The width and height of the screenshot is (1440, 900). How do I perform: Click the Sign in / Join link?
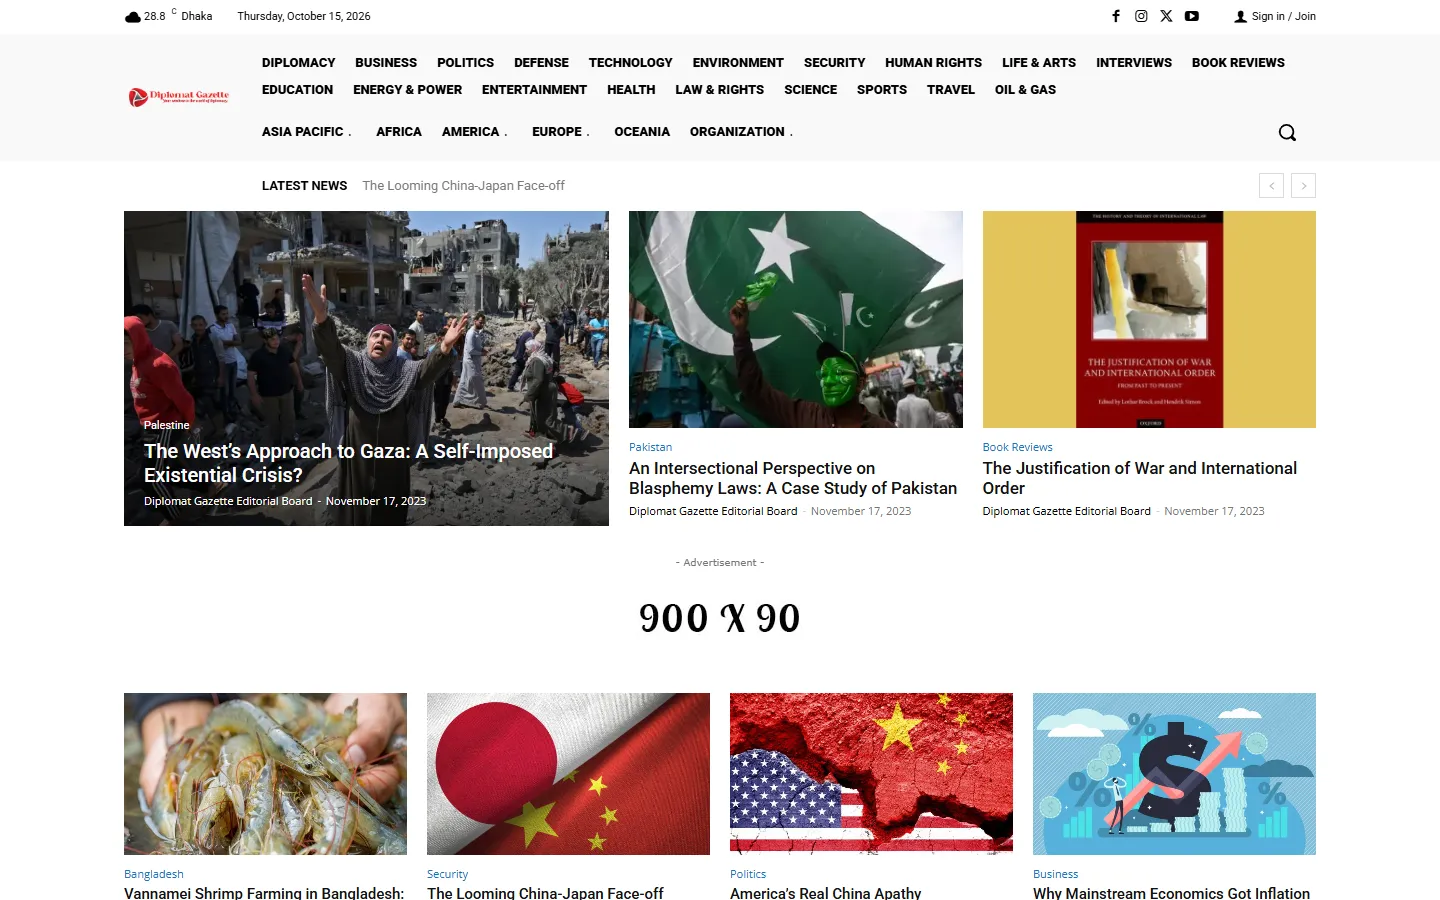pos(1275,16)
